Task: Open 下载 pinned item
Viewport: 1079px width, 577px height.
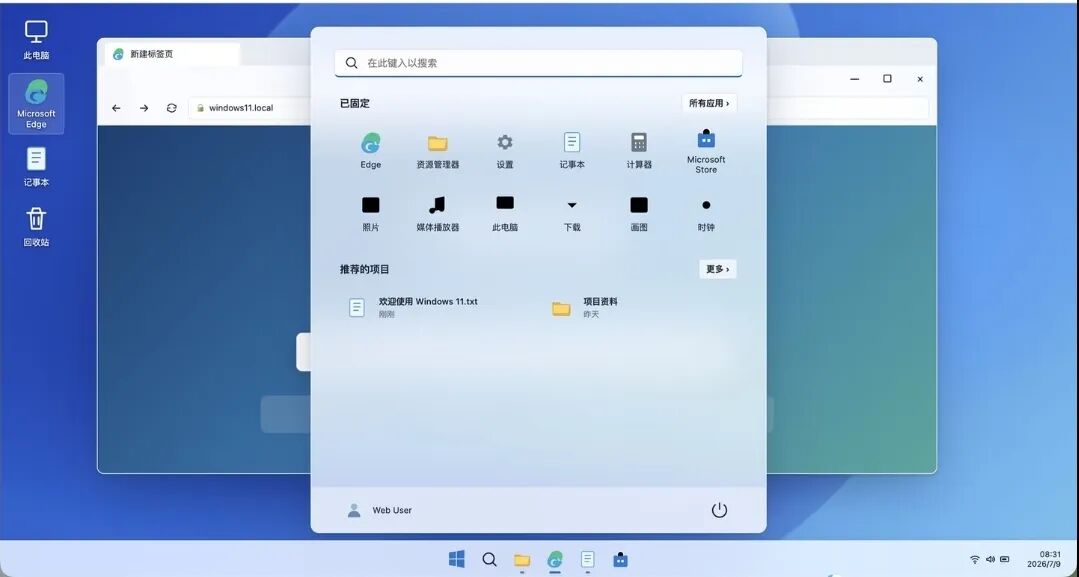Action: tap(572, 213)
